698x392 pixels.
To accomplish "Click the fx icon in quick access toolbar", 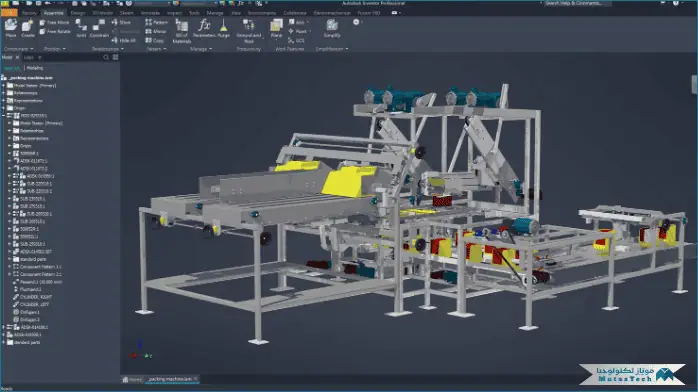I will tap(241, 3).
